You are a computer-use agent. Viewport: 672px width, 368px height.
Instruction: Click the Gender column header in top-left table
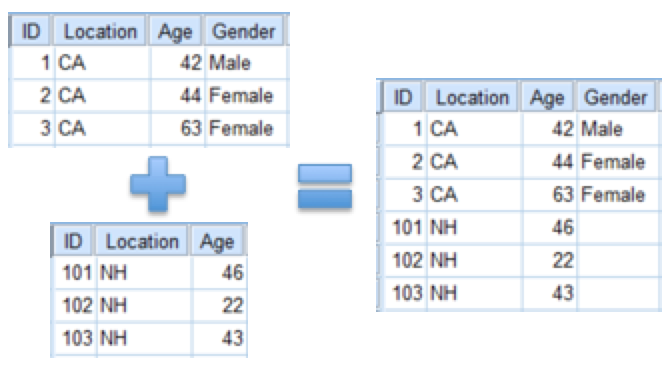pyautogui.click(x=244, y=31)
